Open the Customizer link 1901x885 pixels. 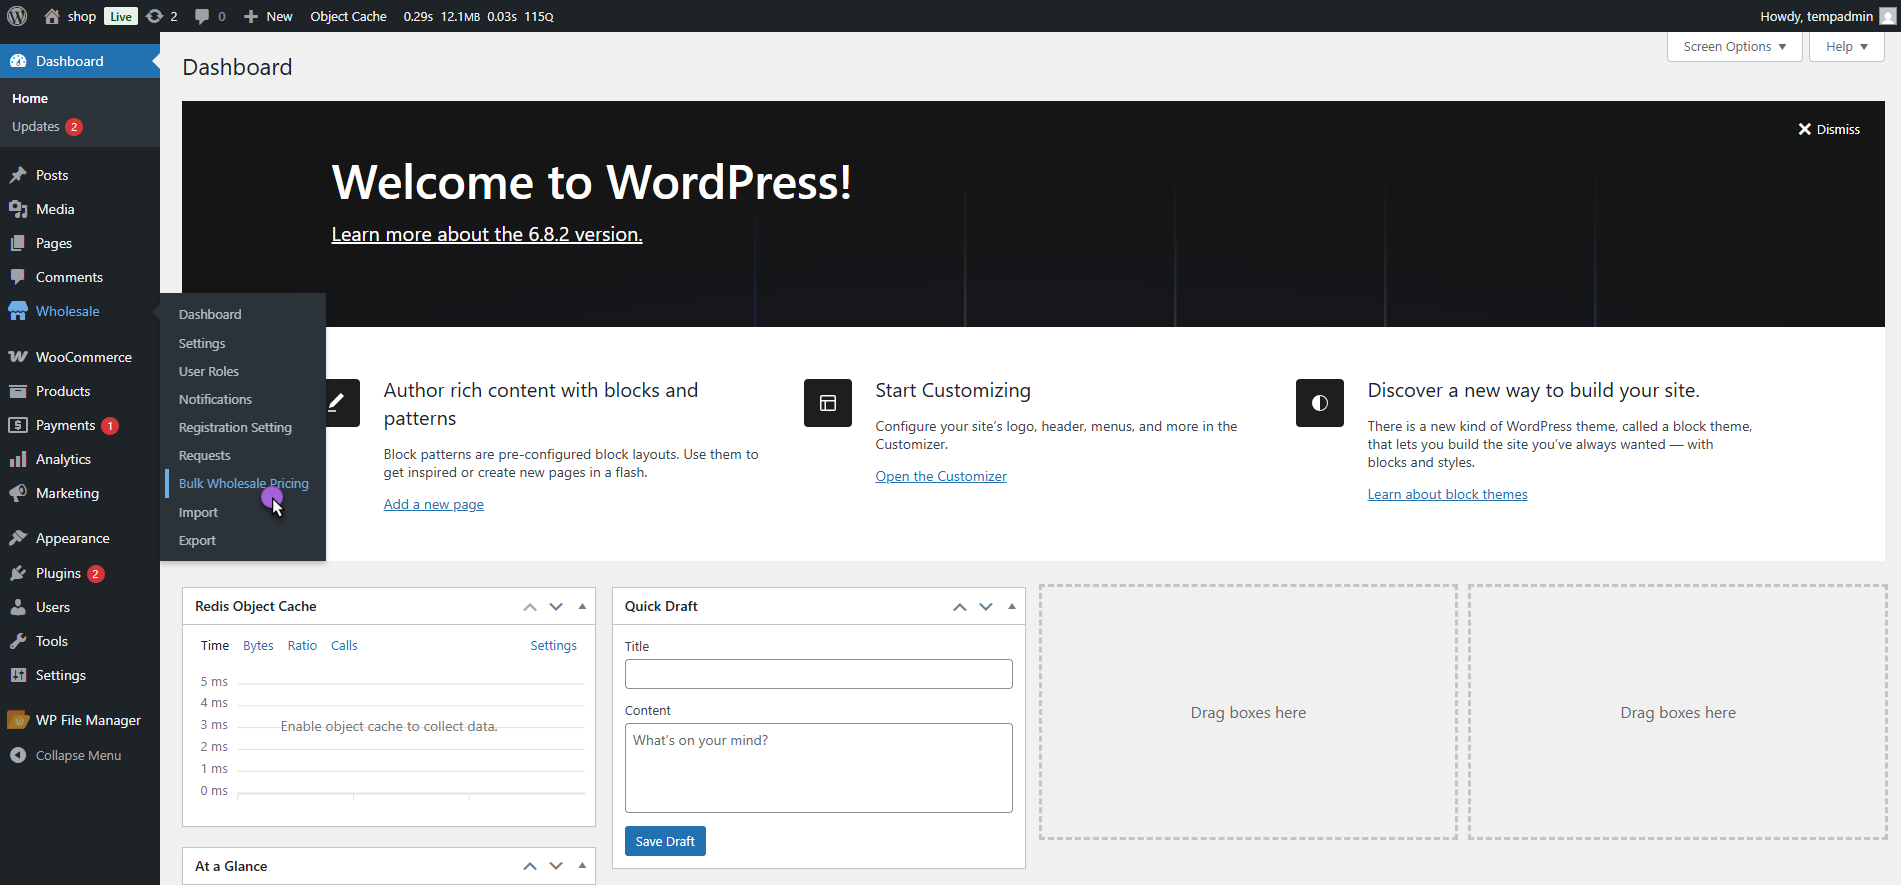click(x=941, y=476)
